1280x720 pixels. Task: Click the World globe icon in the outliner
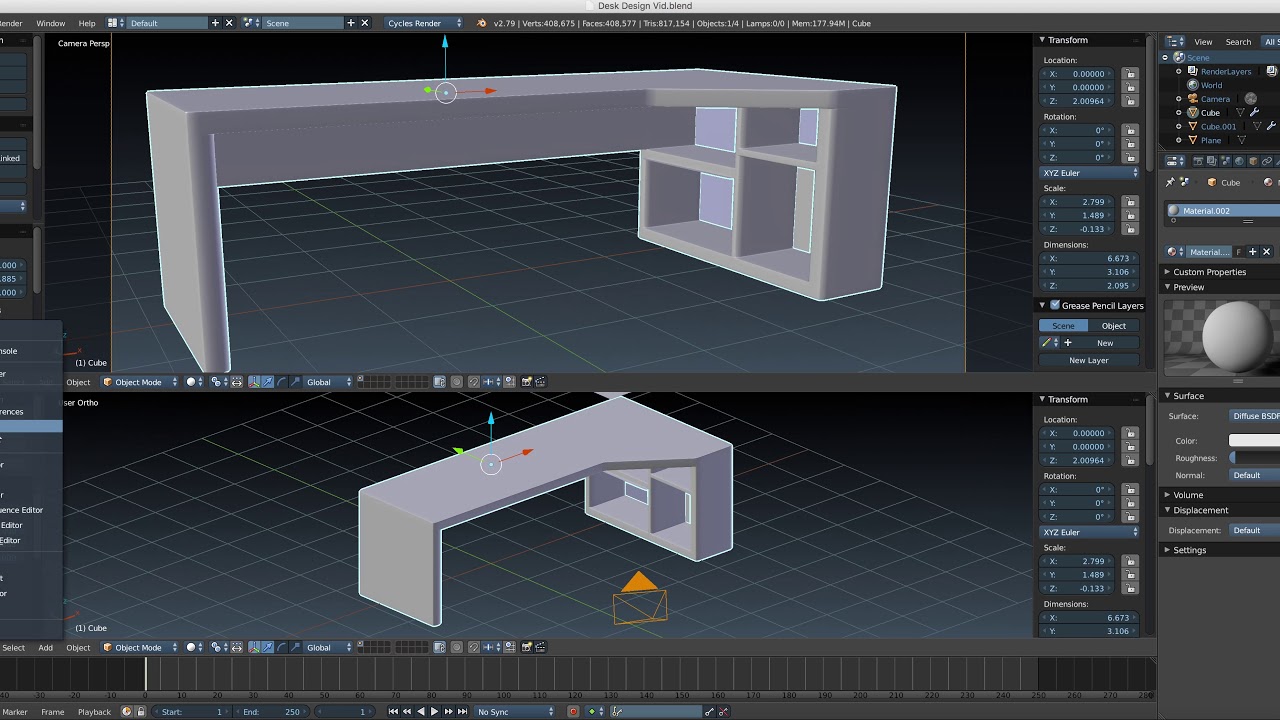point(1192,85)
